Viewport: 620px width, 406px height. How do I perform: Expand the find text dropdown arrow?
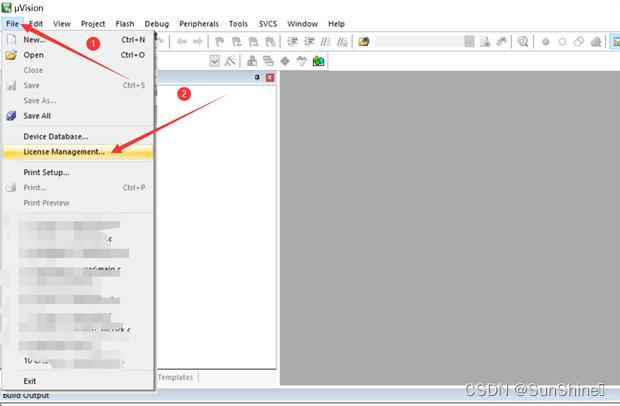click(x=469, y=42)
